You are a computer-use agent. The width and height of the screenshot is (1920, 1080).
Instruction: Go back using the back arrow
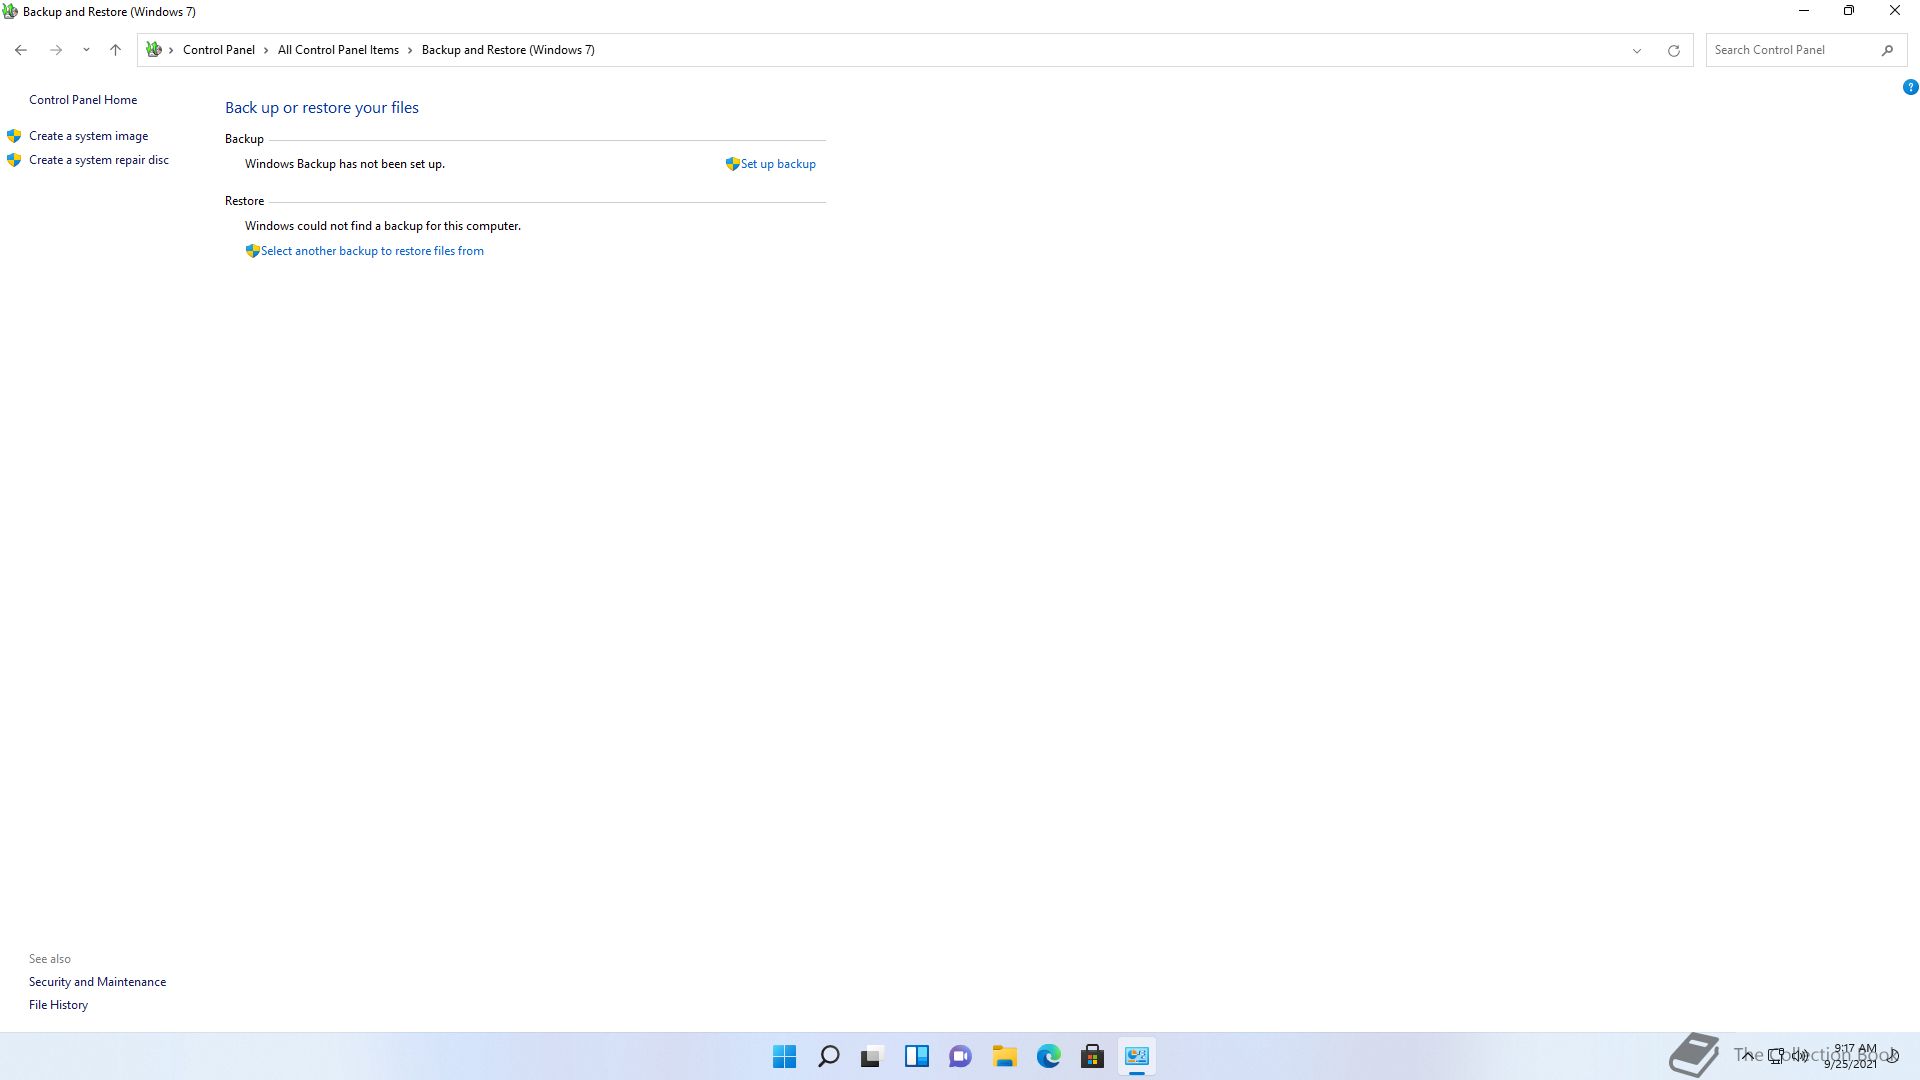(21, 50)
